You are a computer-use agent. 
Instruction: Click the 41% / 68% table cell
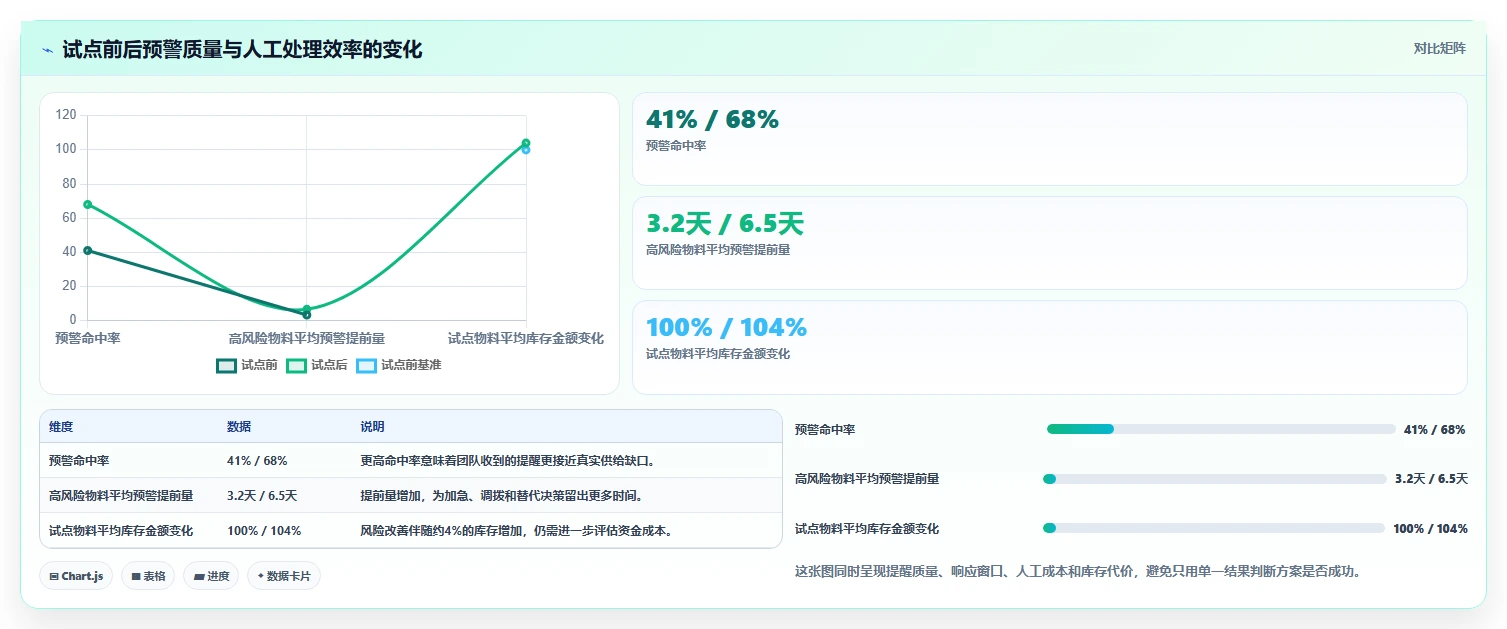click(257, 461)
